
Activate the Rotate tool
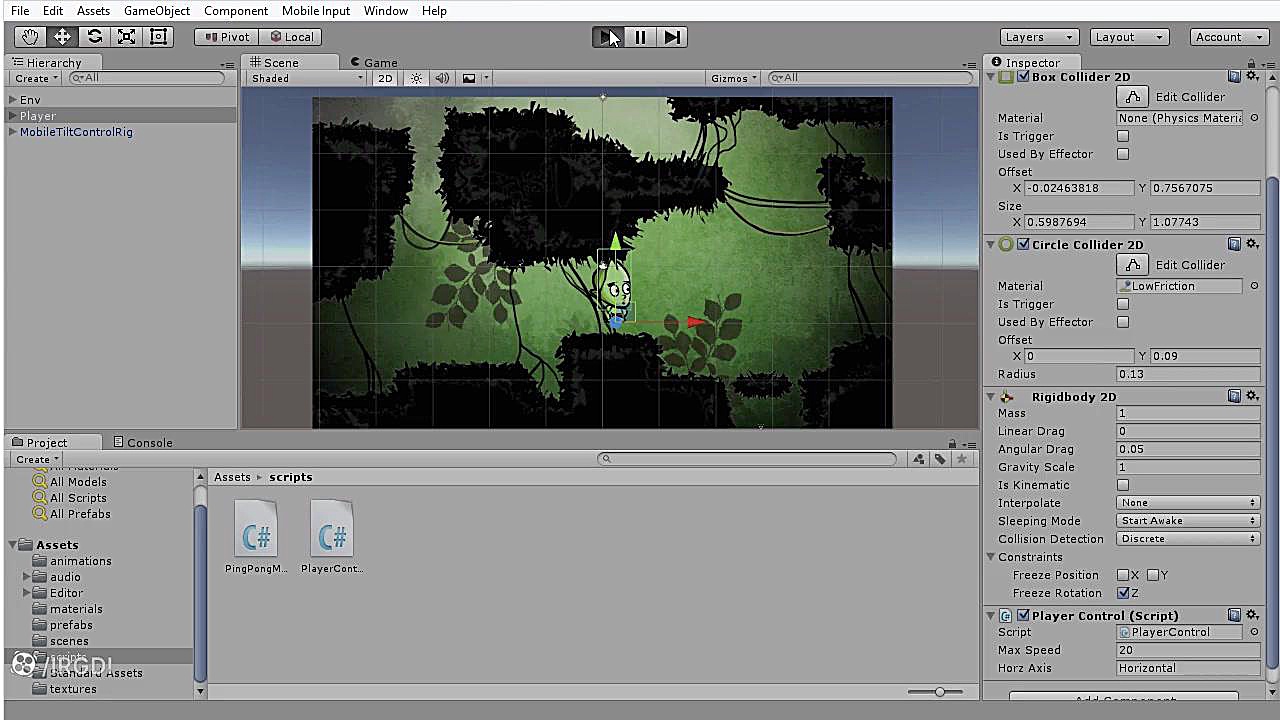(x=94, y=36)
